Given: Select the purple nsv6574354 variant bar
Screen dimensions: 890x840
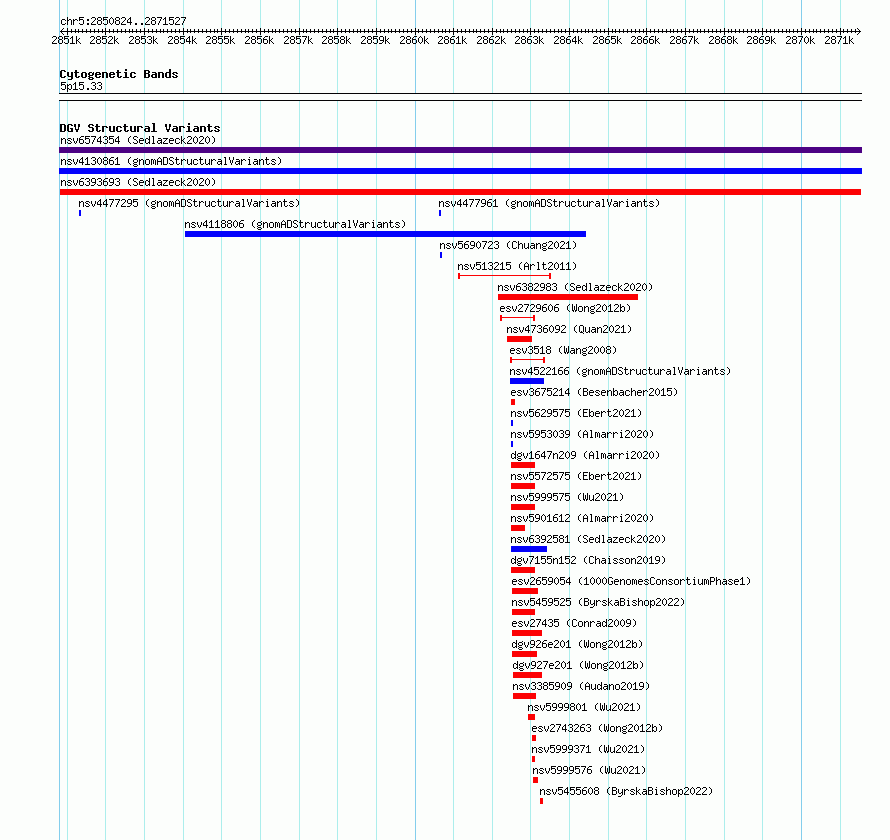Looking at the screenshot, I should click(x=460, y=150).
